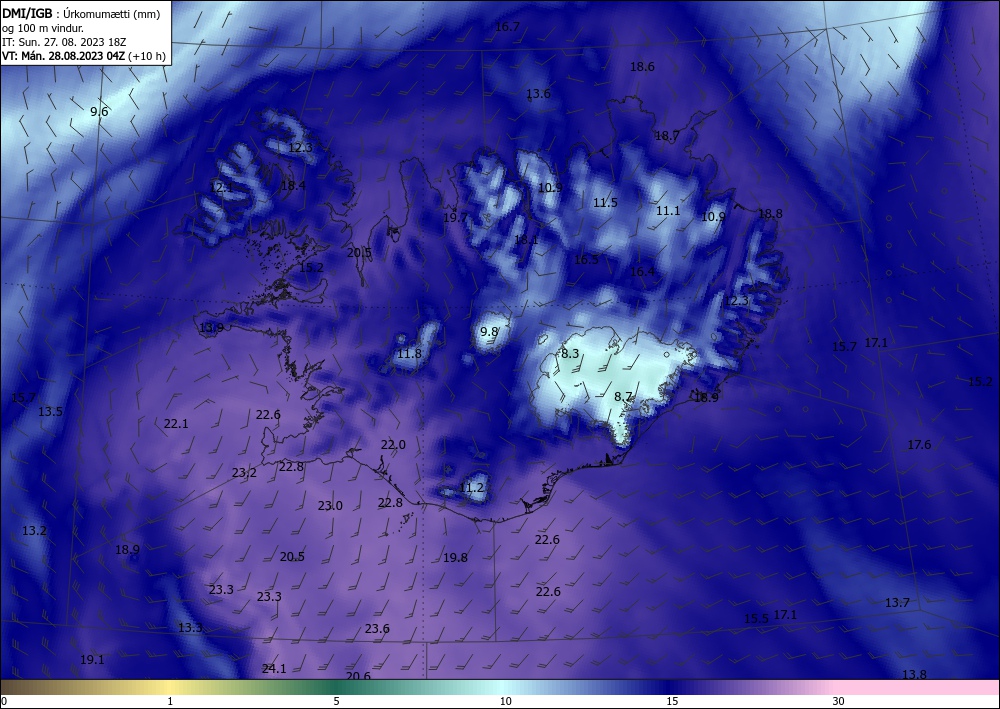Screen dimensions: 1000x709
Task: Click the 9.8 value over the central glacier
Action: [489, 332]
